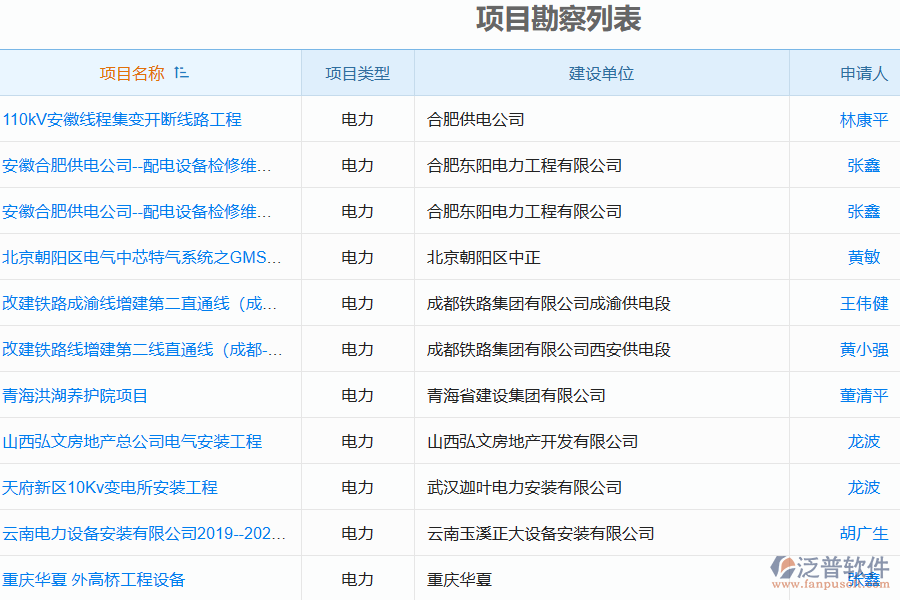Open the first 安徽合肥供电公司--配电设备检修维 project link
This screenshot has height=600, width=900.
(x=137, y=165)
